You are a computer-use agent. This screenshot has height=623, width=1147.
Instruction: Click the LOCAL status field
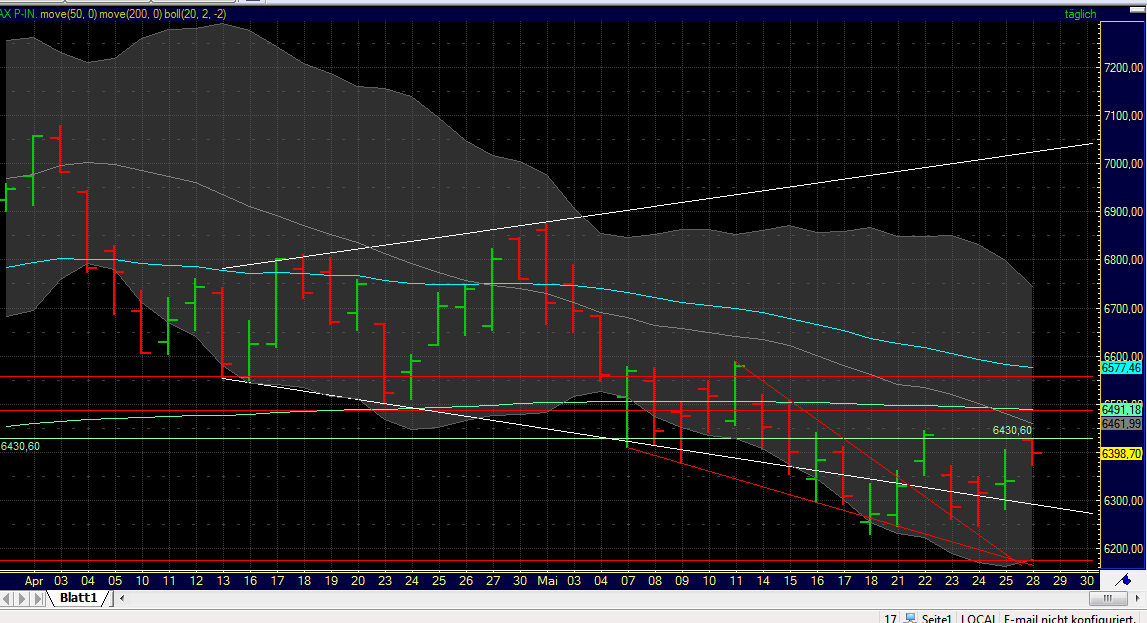pyautogui.click(x=980, y=618)
